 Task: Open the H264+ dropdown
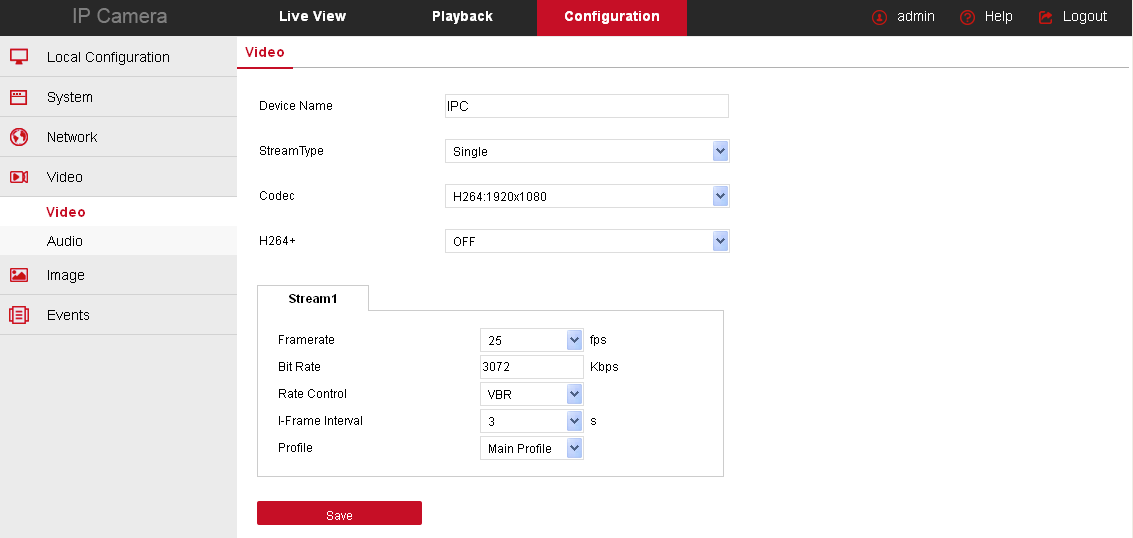(x=587, y=241)
